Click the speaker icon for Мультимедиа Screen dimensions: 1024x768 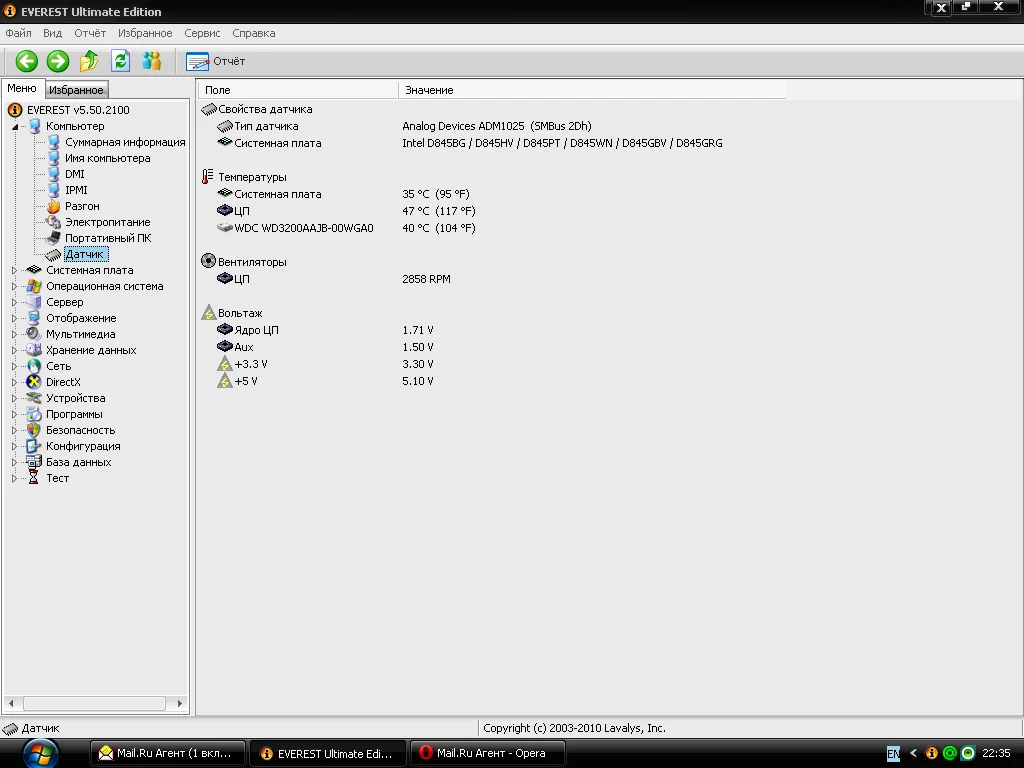pos(33,334)
